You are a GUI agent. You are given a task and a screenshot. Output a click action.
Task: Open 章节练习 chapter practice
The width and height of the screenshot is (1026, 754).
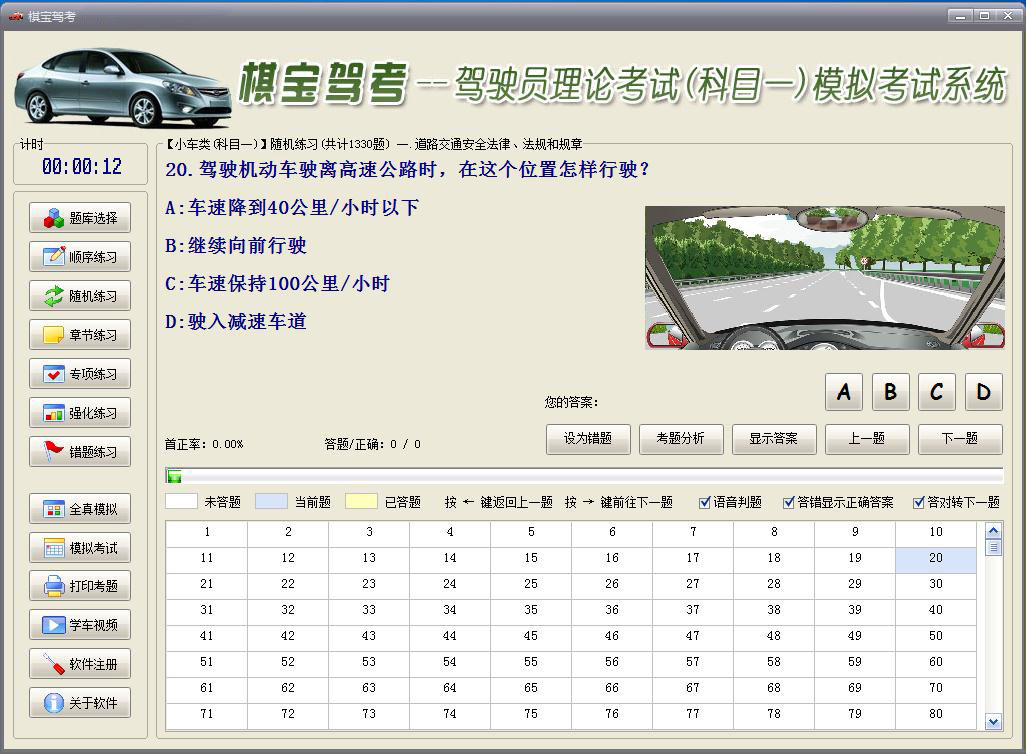pos(80,335)
